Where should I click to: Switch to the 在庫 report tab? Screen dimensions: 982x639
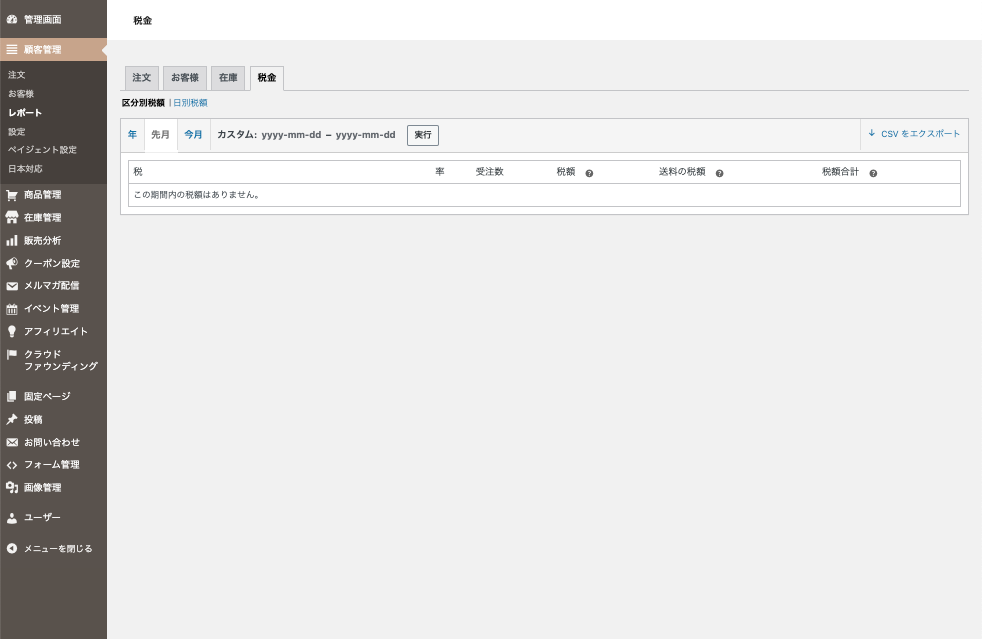(x=228, y=78)
